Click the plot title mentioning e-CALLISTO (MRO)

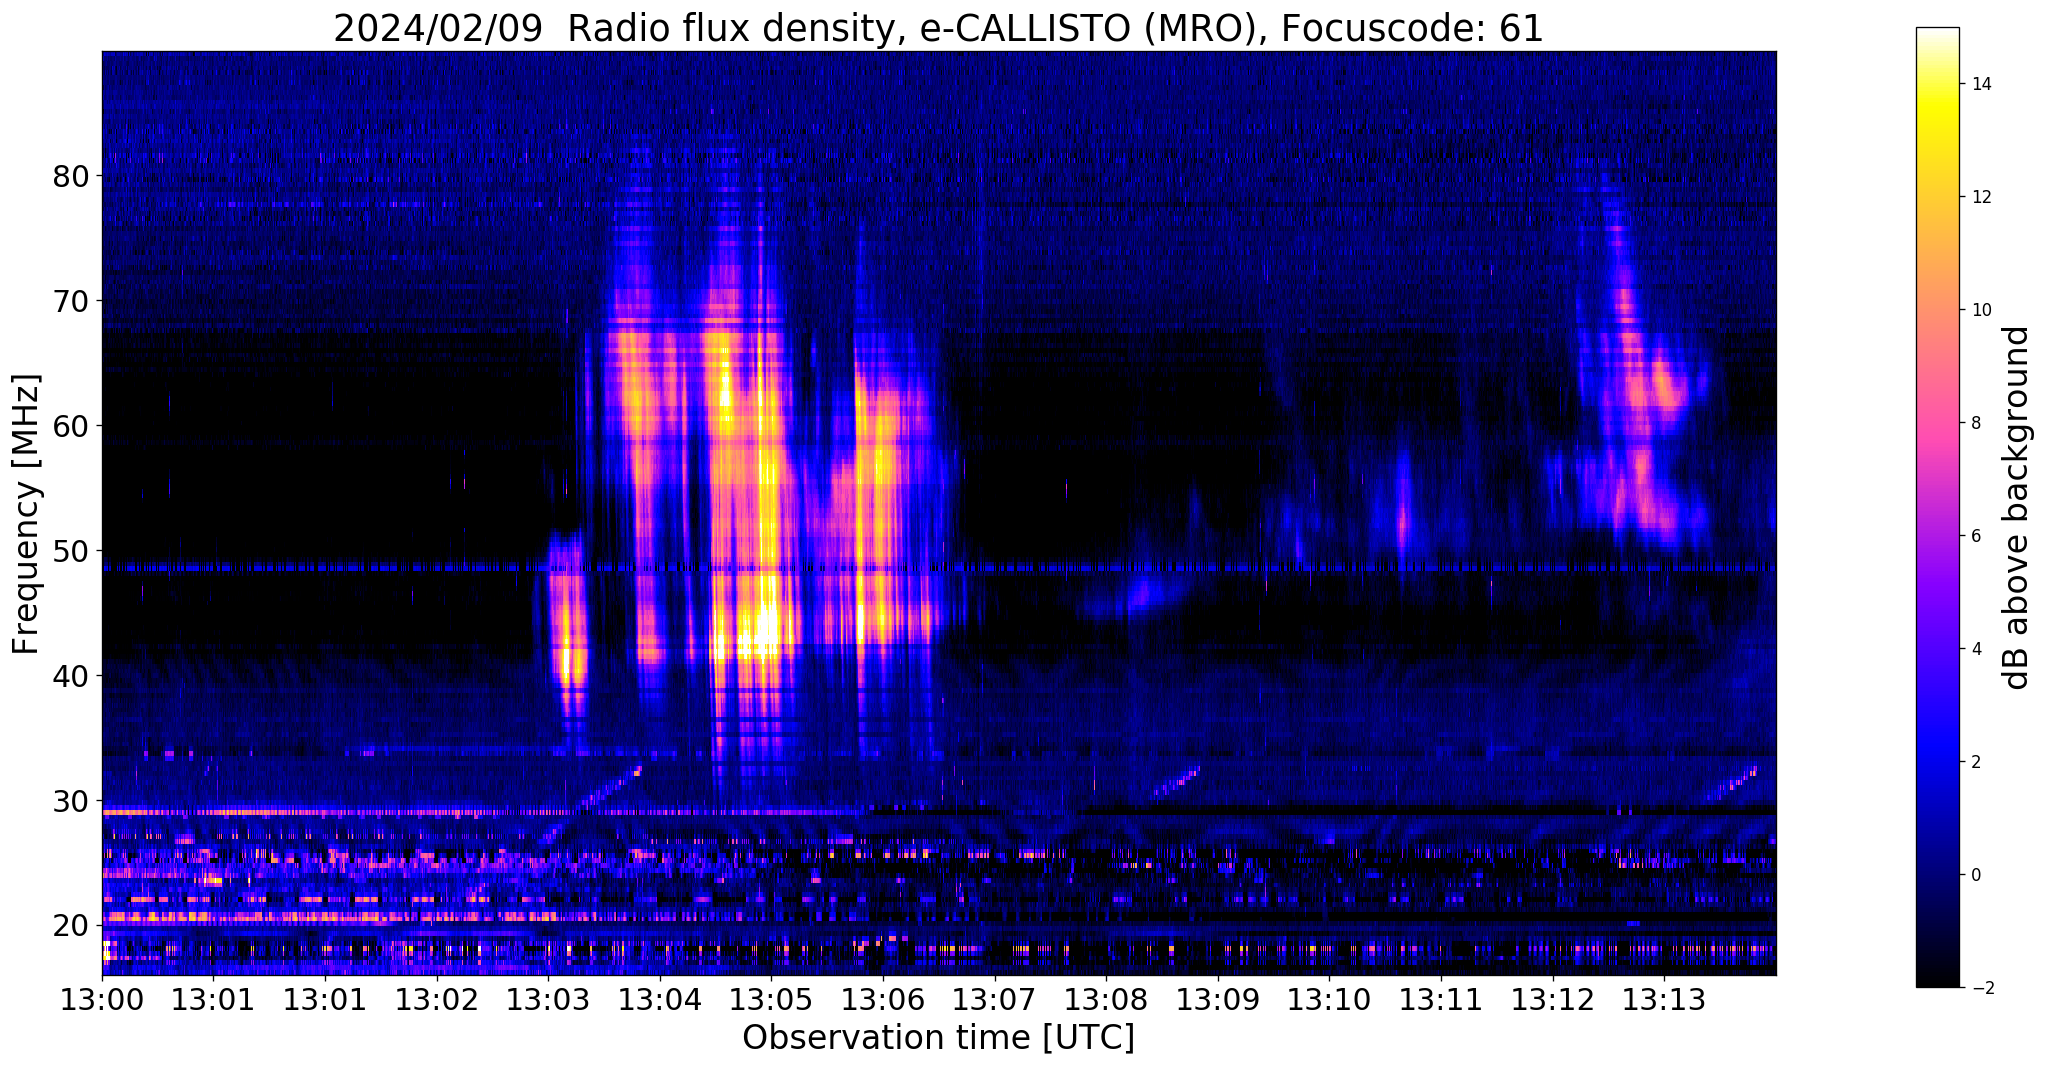click(938, 29)
